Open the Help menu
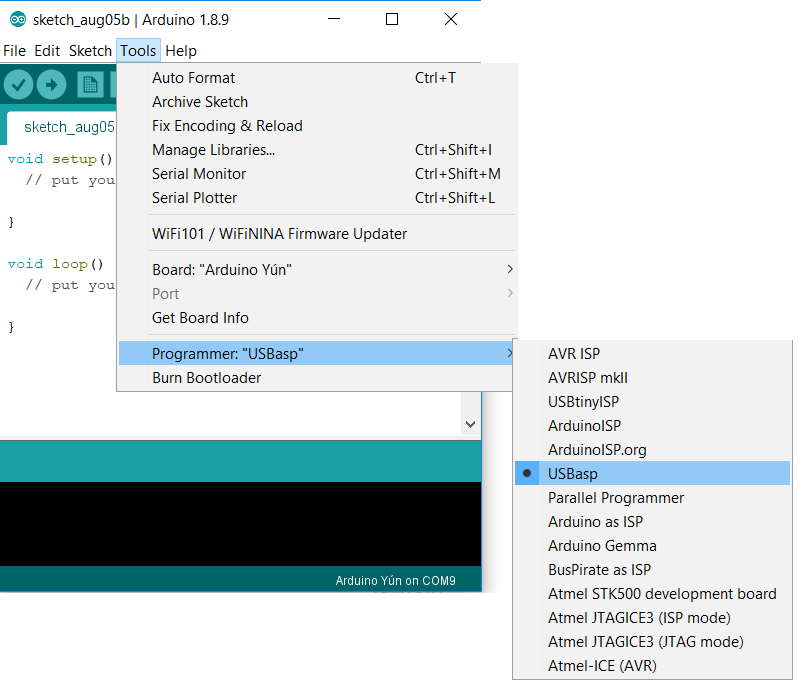Image resolution: width=802 pixels, height=684 pixels. tap(181, 51)
